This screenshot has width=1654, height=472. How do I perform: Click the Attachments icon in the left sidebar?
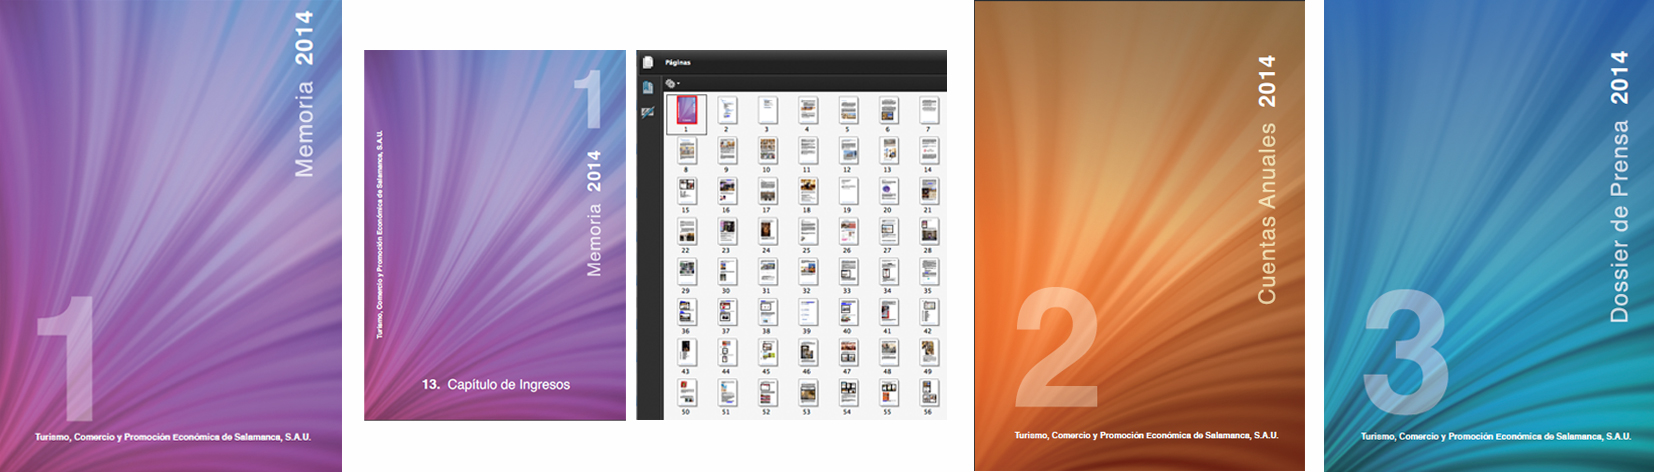648,111
